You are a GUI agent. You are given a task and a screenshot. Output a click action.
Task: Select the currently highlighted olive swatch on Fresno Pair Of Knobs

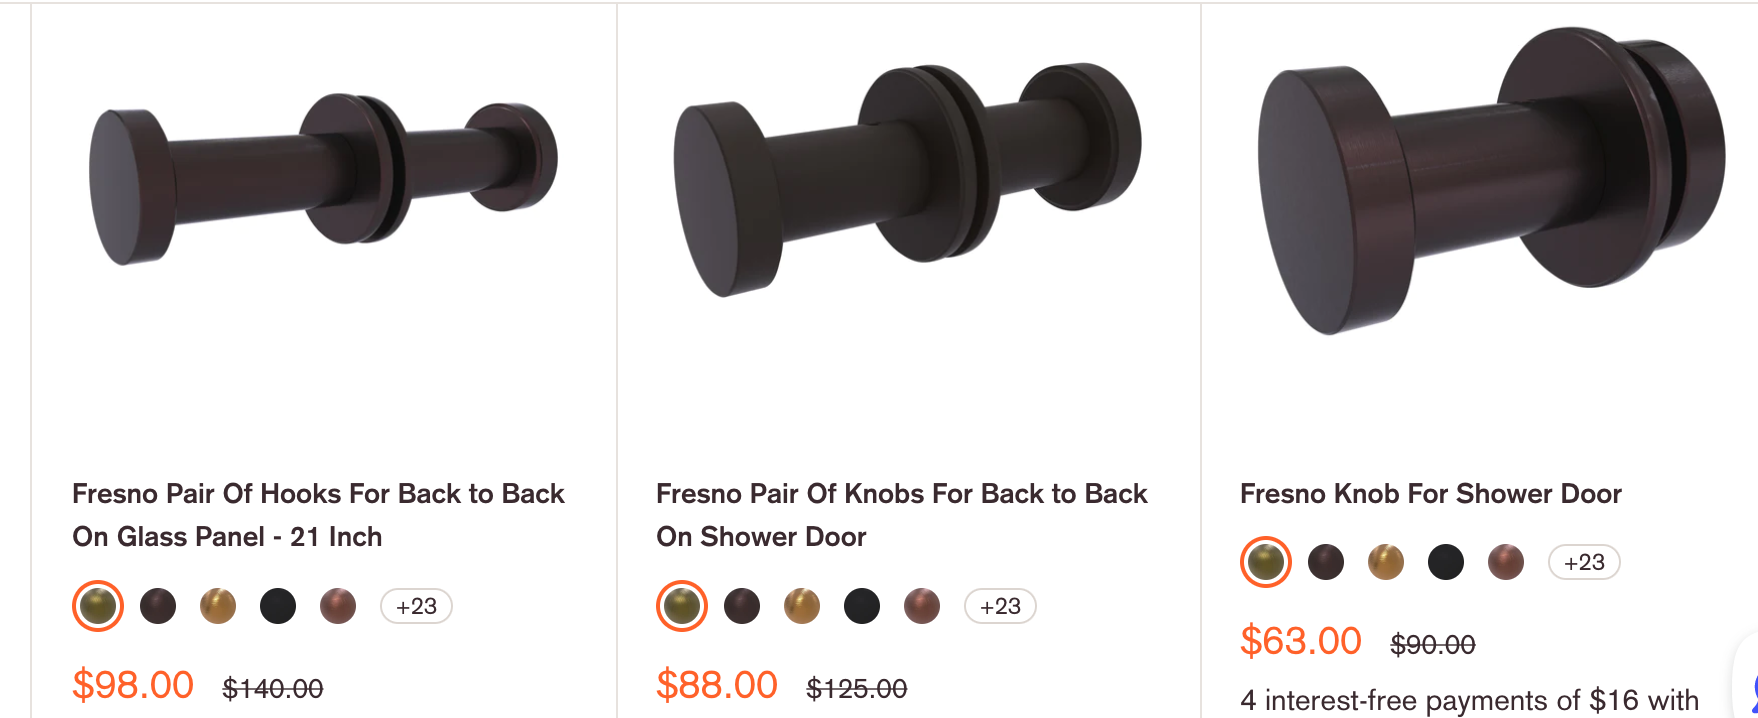coord(681,606)
